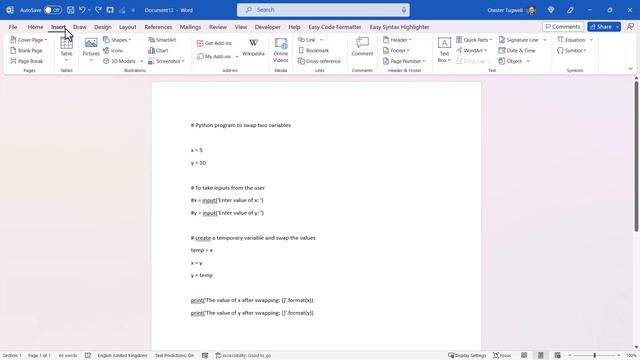Image resolution: width=640 pixels, height=360 pixels.
Task: Click the Share button
Action: pos(600,27)
